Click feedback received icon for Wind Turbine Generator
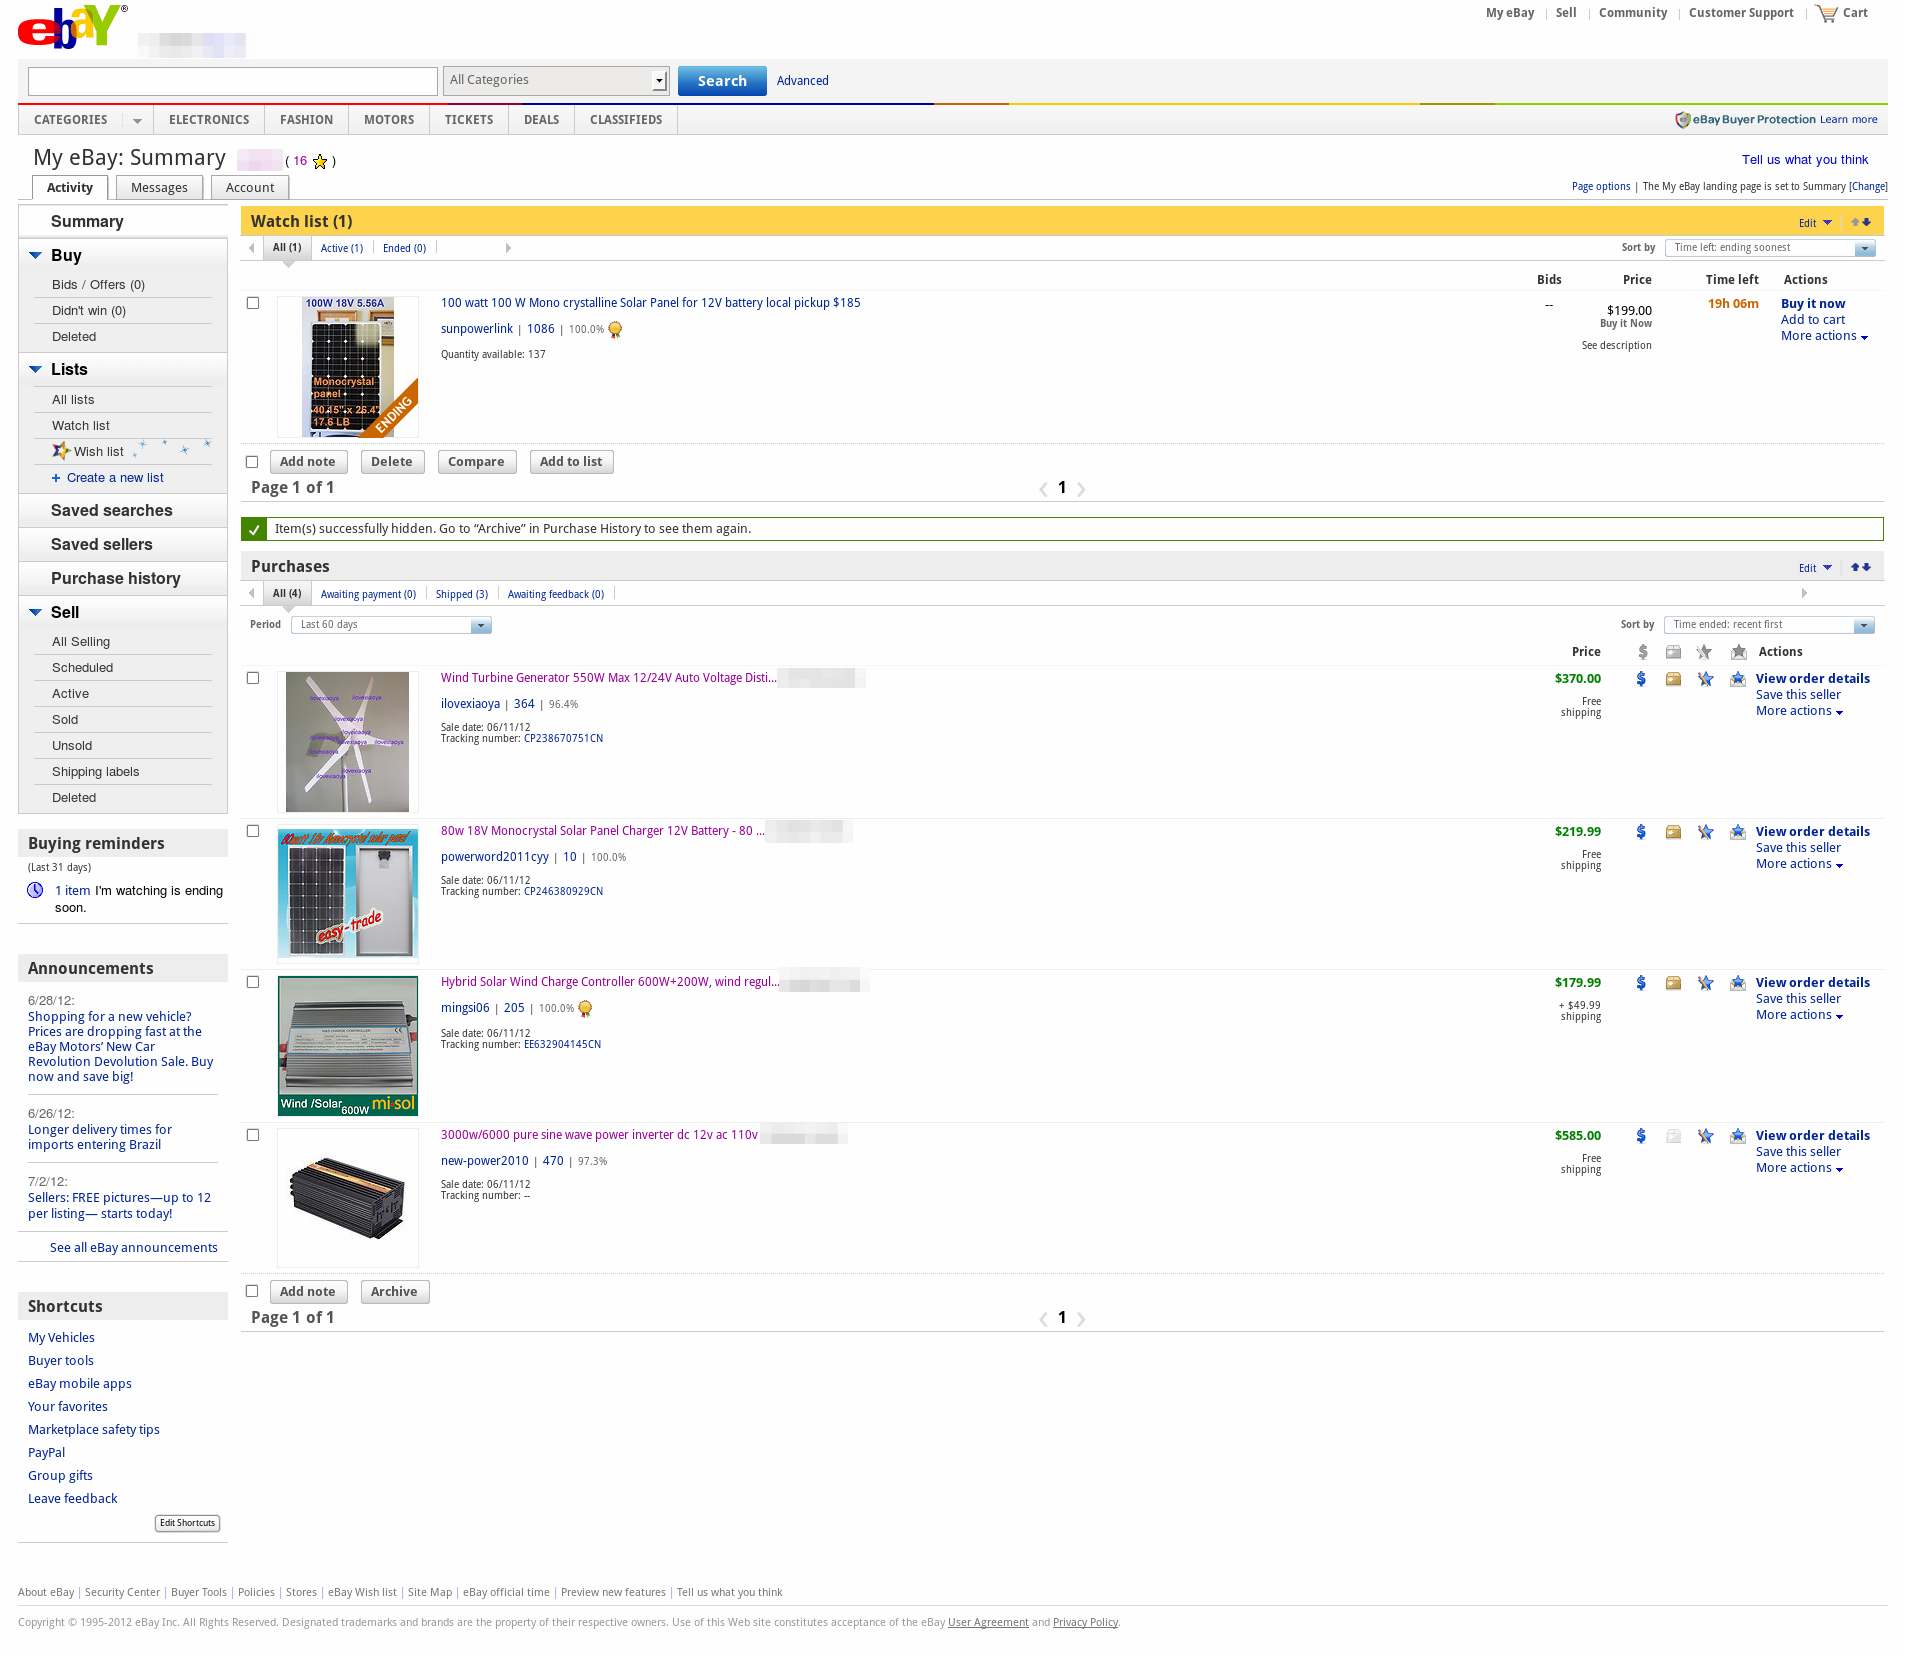This screenshot has width=1905, height=1656. tap(1738, 679)
